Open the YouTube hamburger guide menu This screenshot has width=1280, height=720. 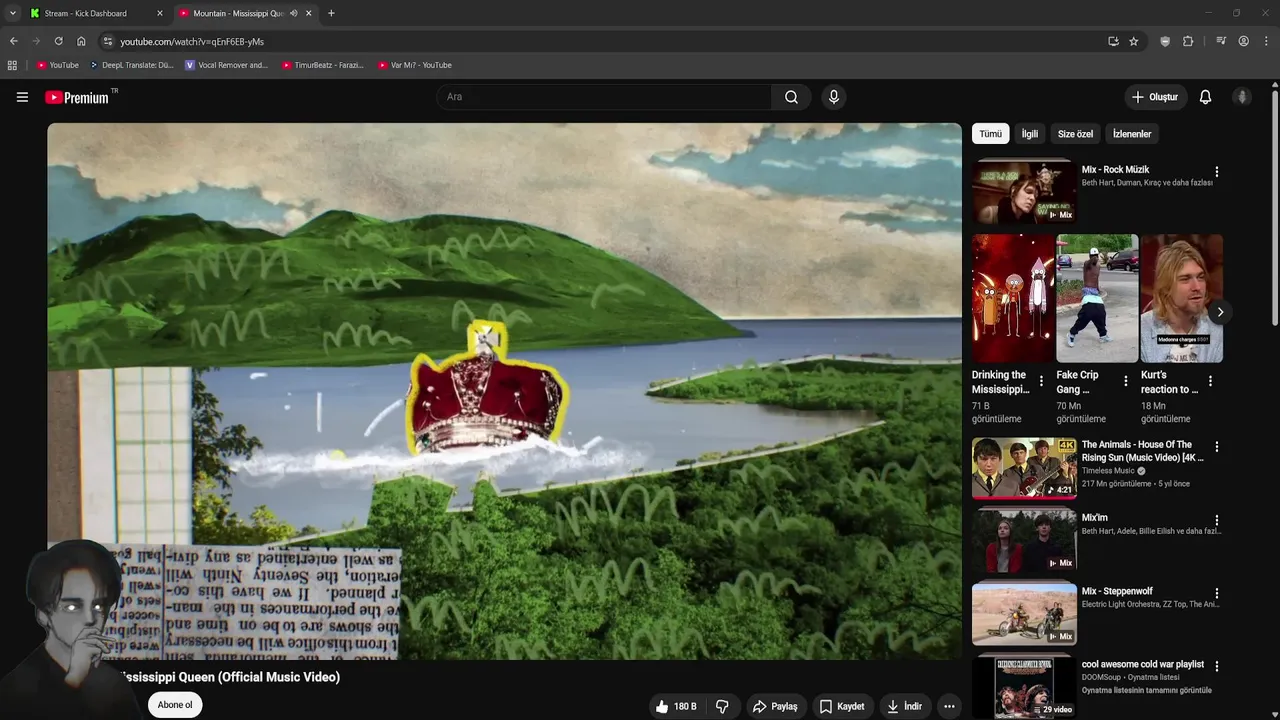[x=22, y=97]
